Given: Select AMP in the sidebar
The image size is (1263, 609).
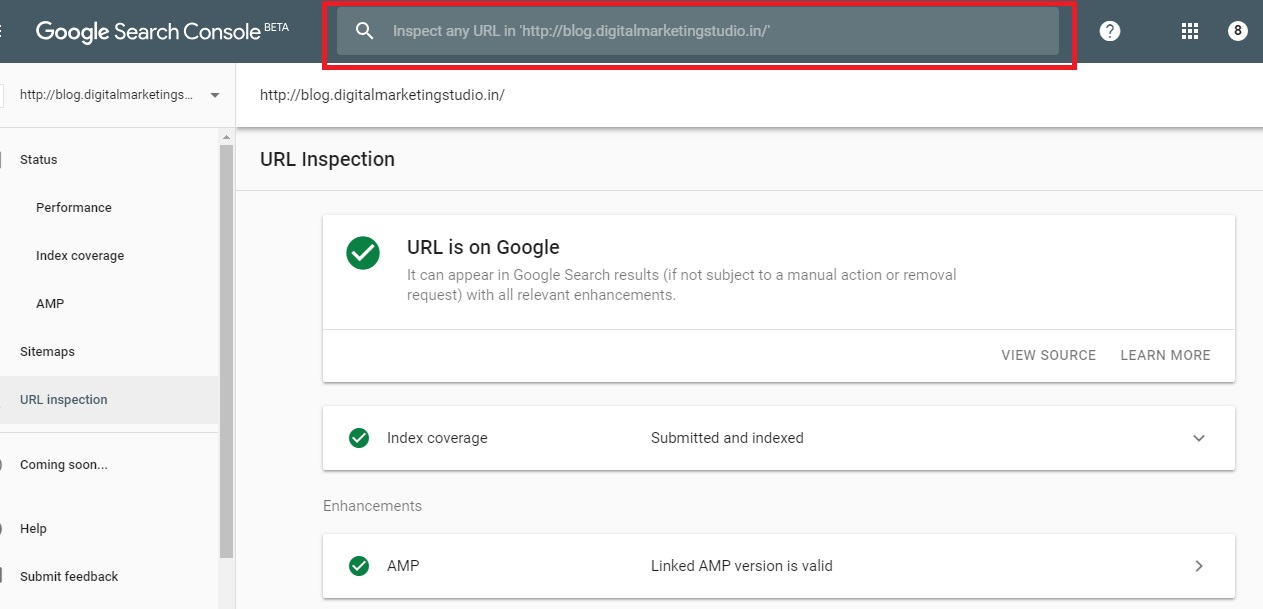Looking at the screenshot, I should coord(50,304).
